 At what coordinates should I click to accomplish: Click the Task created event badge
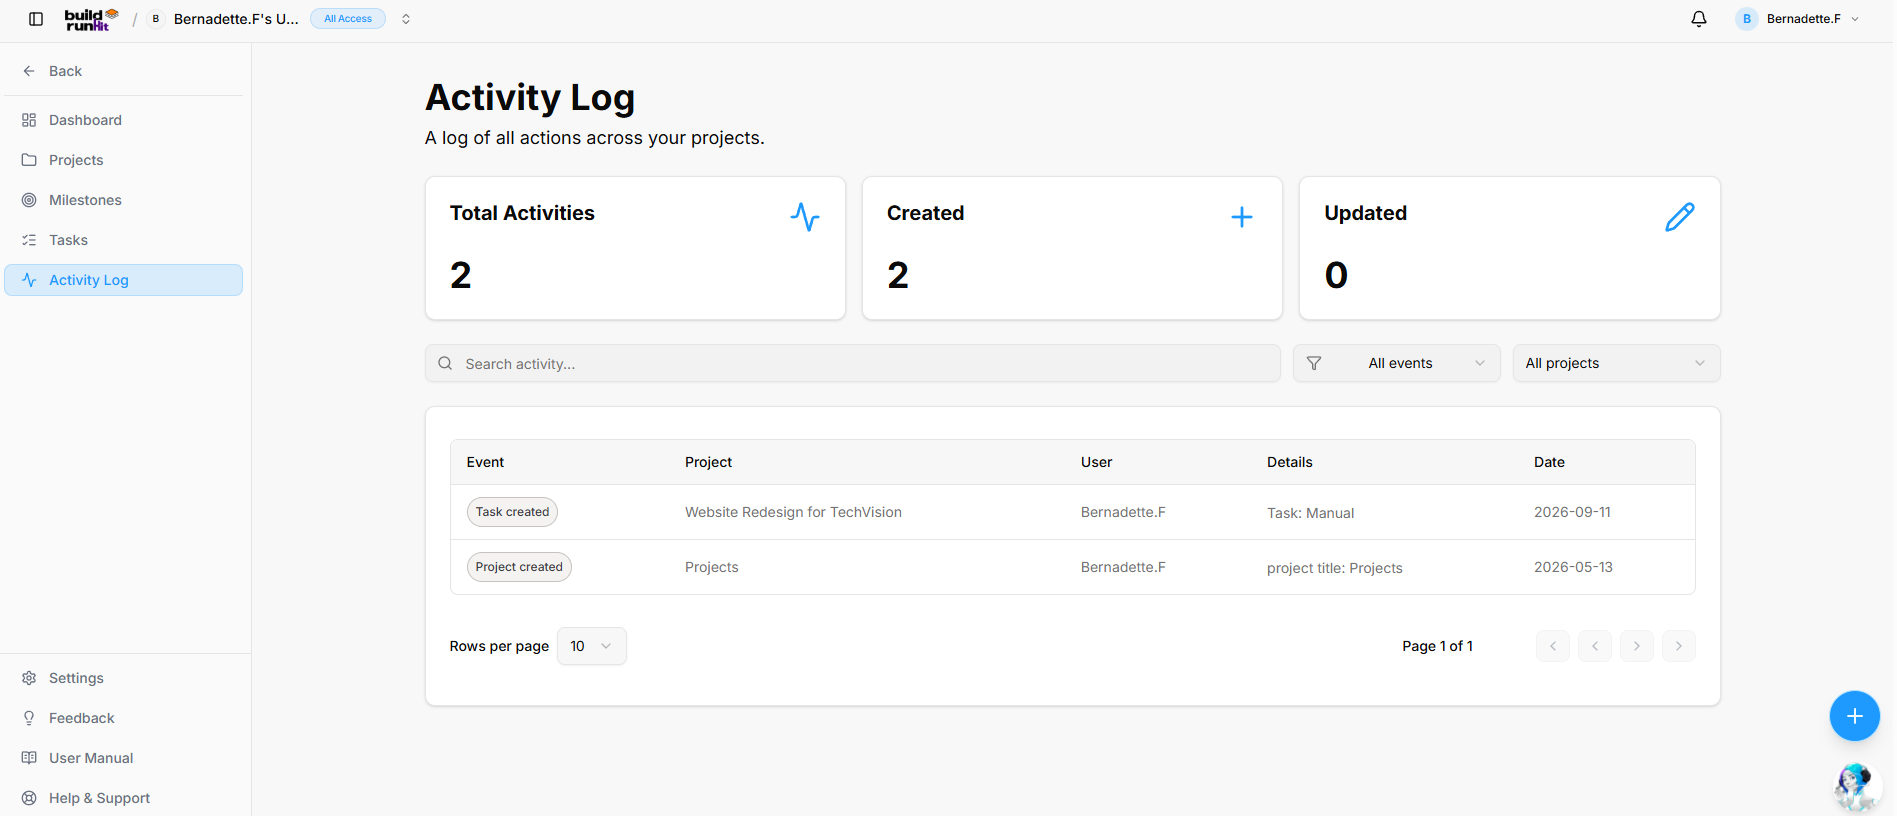point(512,512)
